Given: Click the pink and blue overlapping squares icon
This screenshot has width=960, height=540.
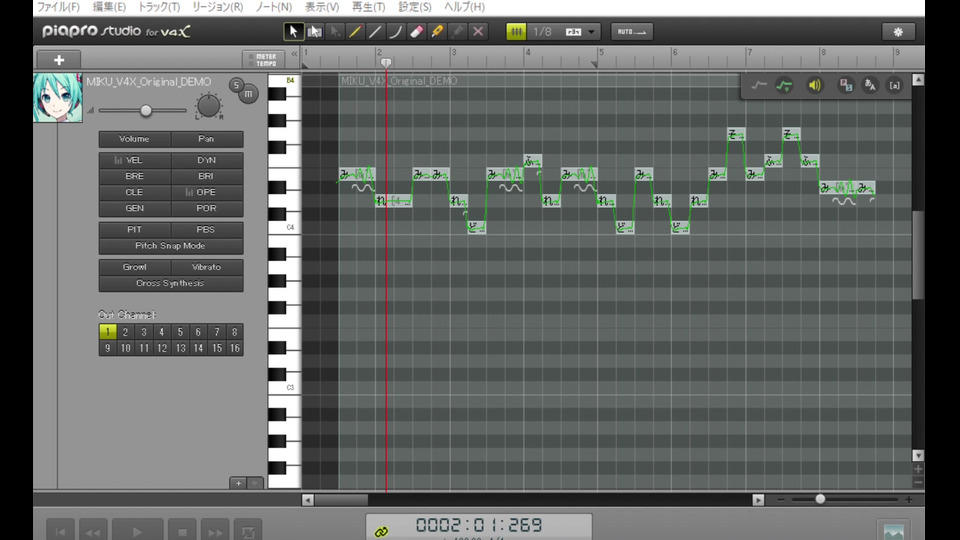Looking at the screenshot, I should tap(846, 85).
